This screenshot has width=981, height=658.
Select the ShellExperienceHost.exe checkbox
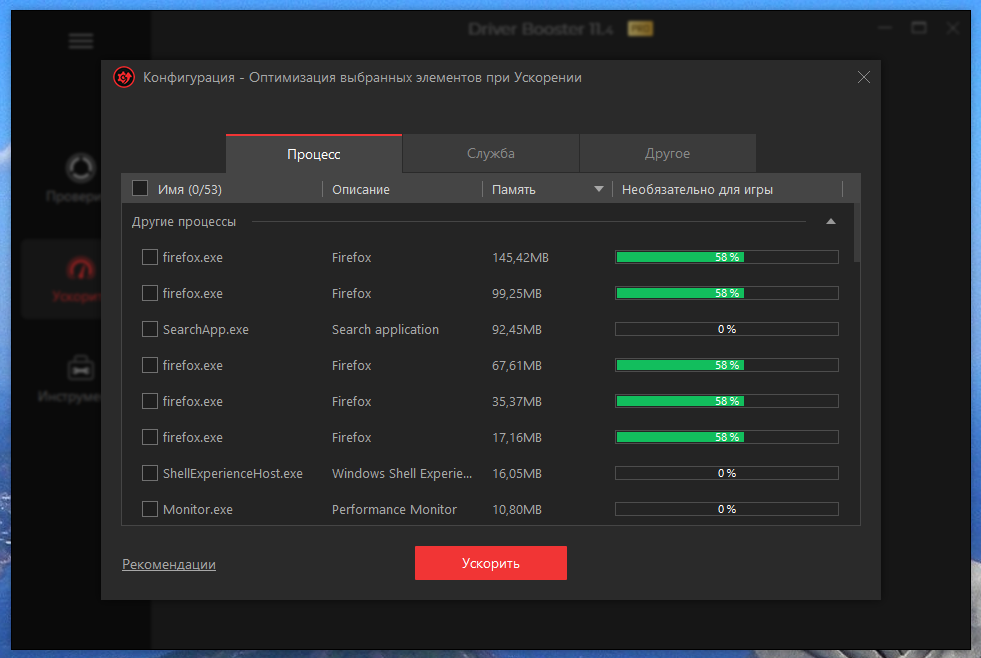pos(150,473)
